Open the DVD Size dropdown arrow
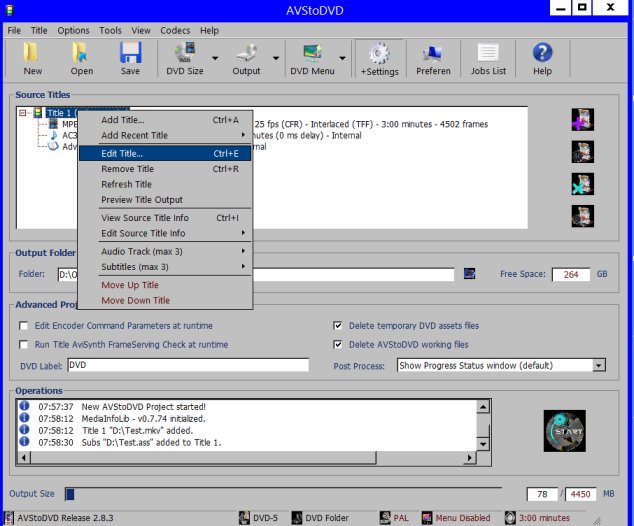This screenshot has width=634, height=526. 215,58
